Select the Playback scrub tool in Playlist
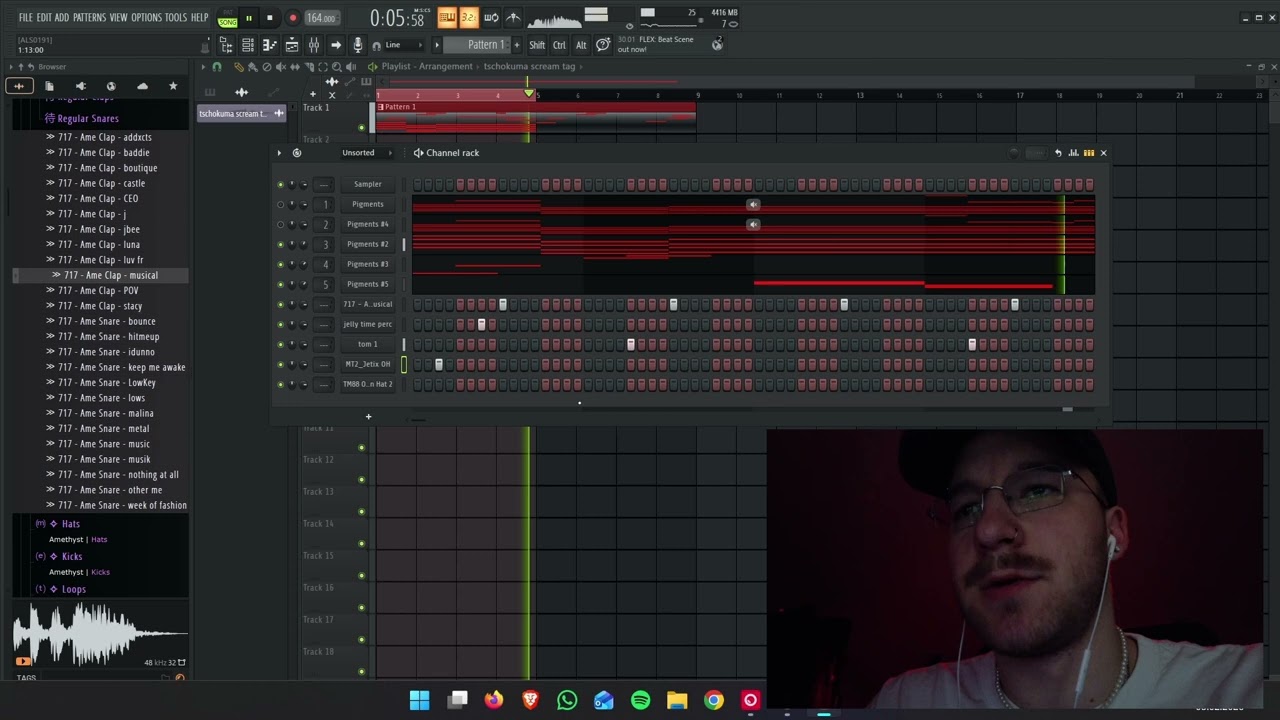This screenshot has width=1280, height=720. coord(351,67)
